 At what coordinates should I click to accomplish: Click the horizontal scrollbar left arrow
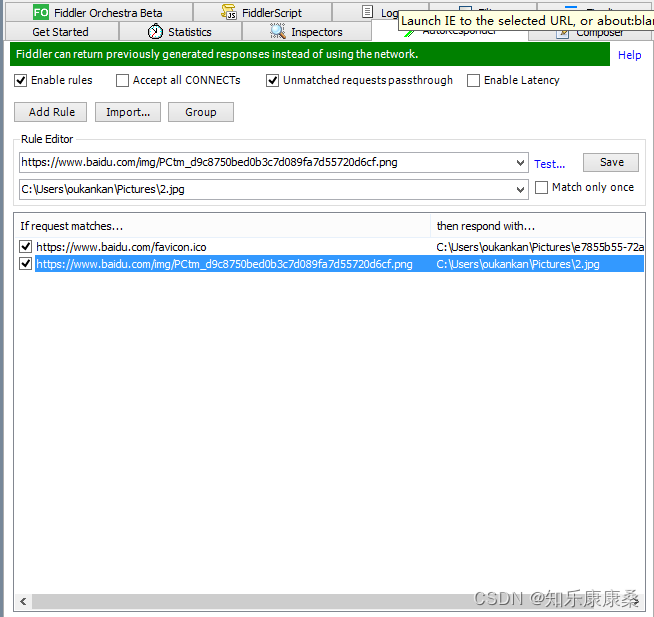(x=23, y=601)
